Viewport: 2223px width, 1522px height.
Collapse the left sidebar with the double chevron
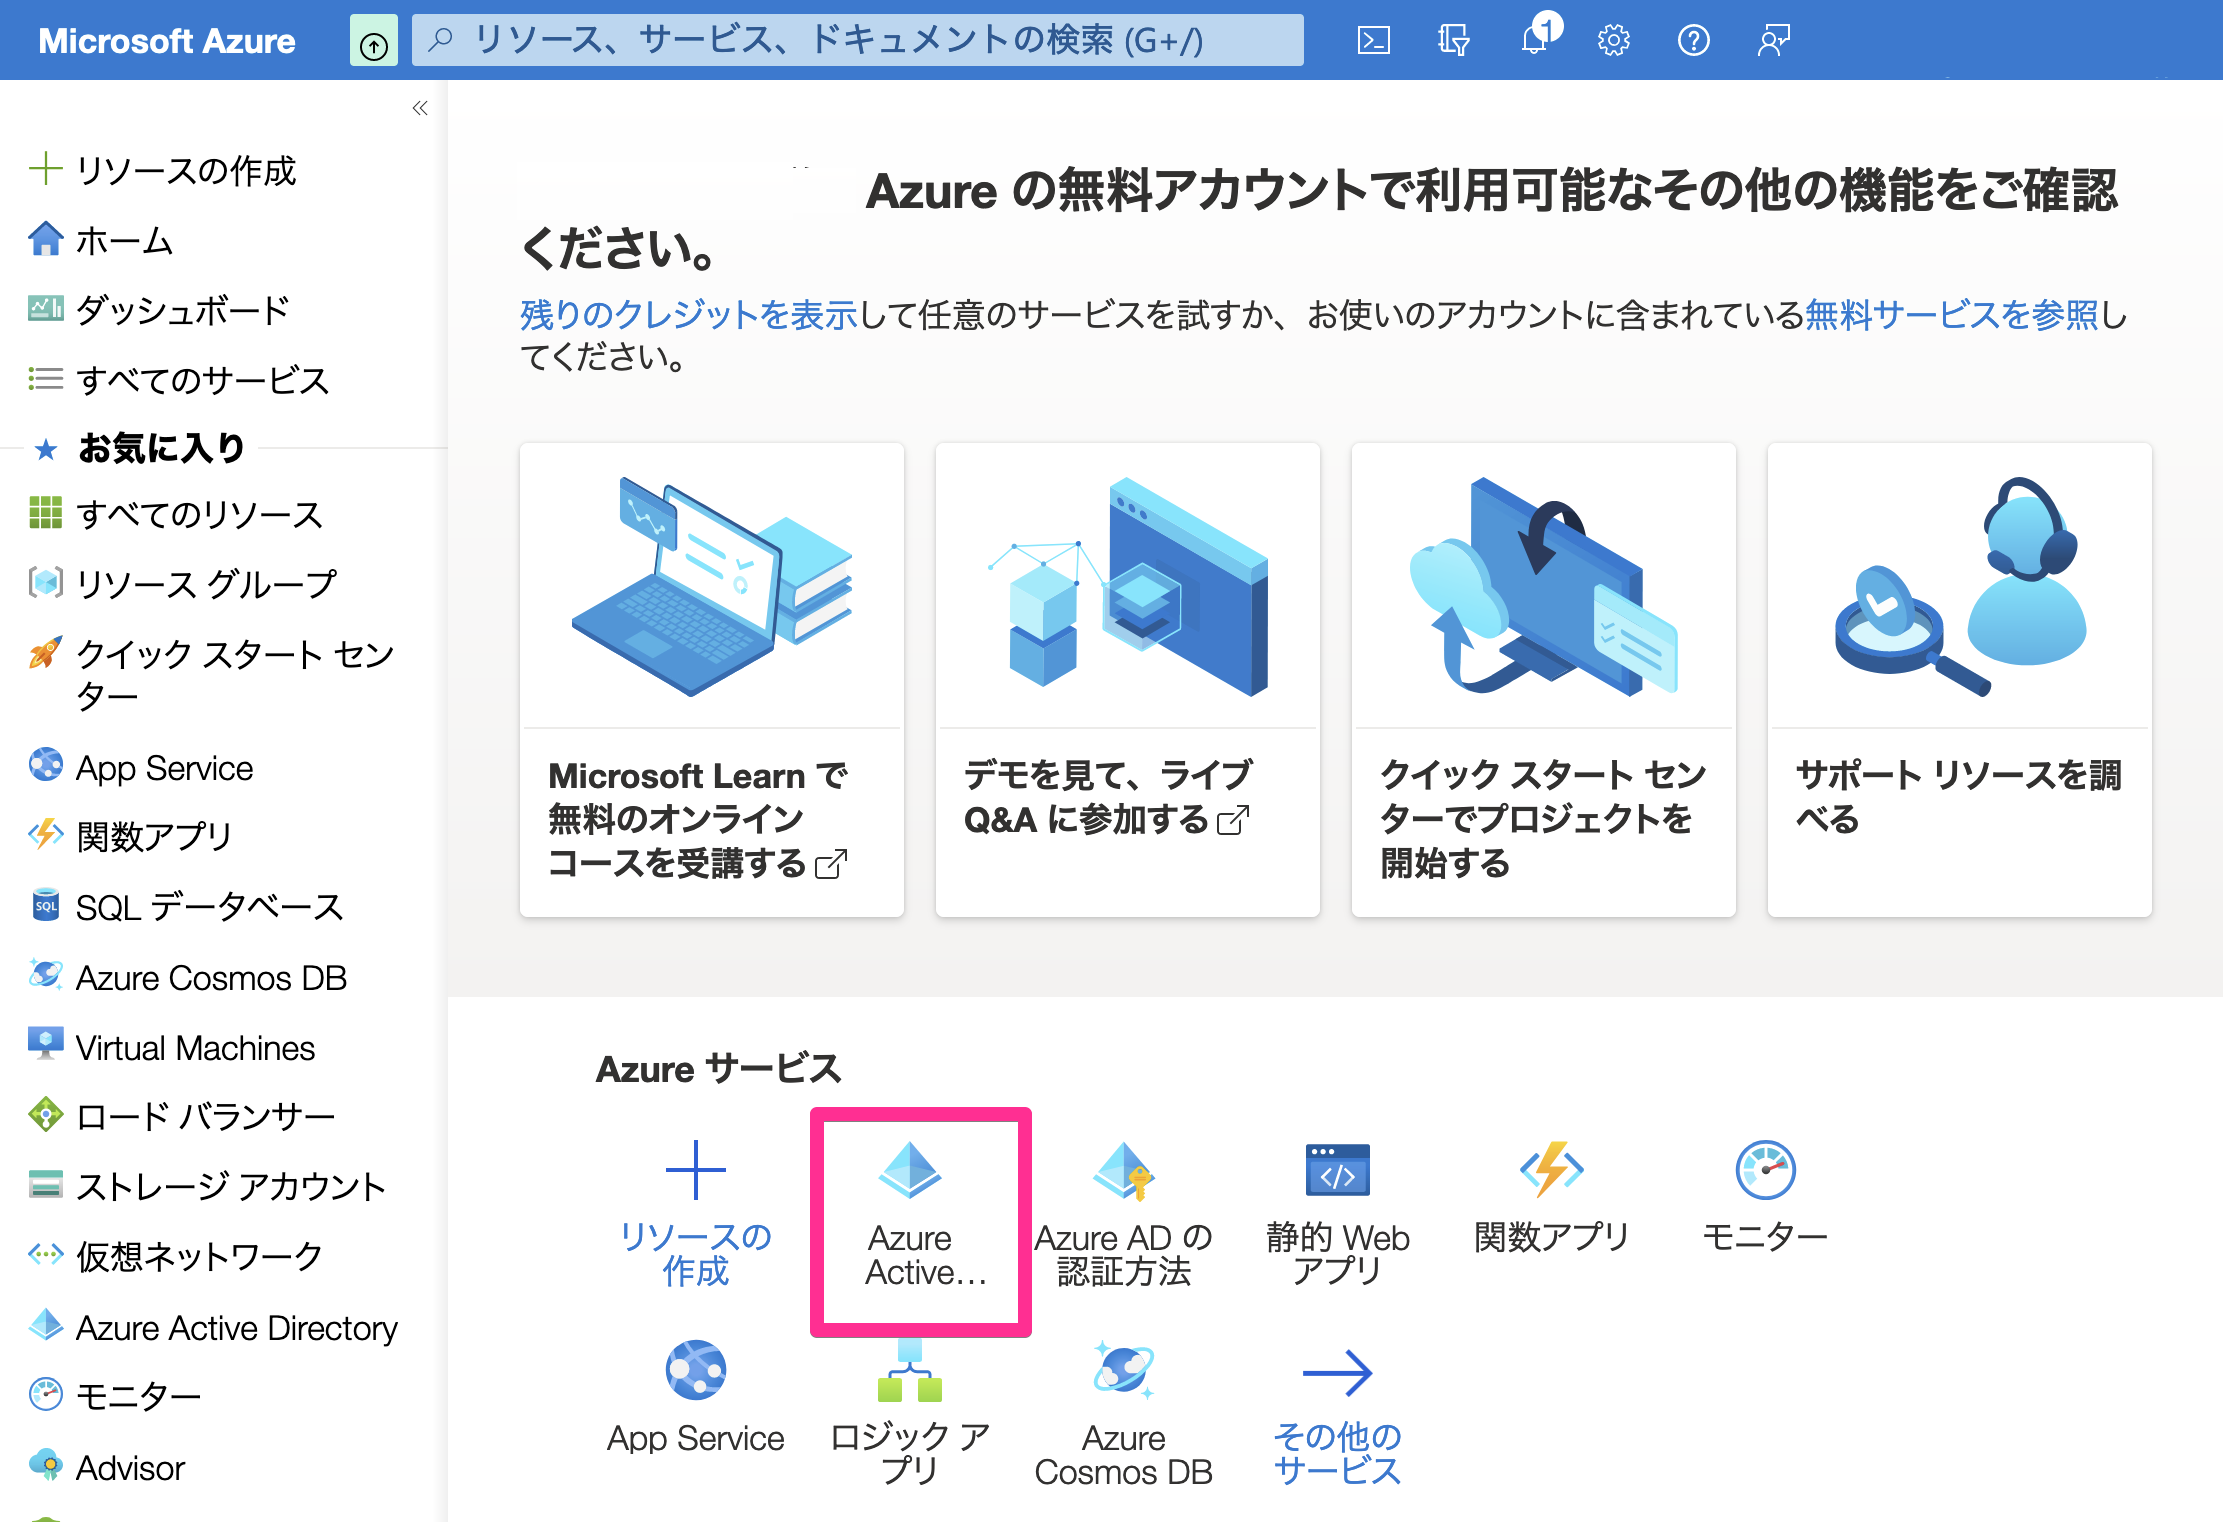(x=420, y=108)
